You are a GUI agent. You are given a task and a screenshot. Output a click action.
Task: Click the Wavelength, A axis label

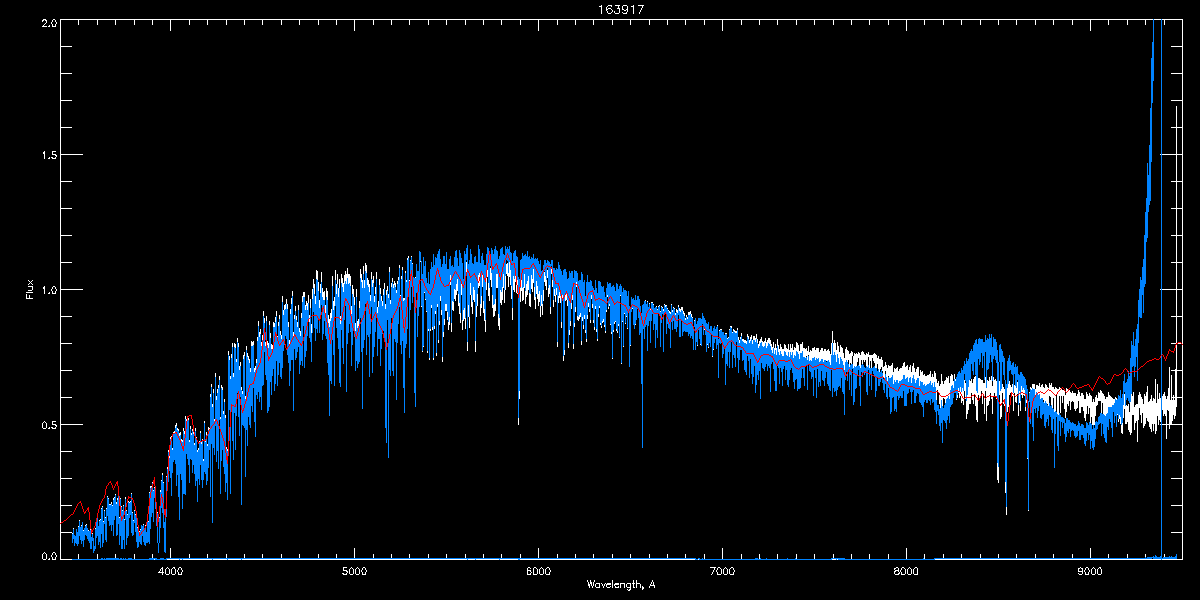[620, 584]
